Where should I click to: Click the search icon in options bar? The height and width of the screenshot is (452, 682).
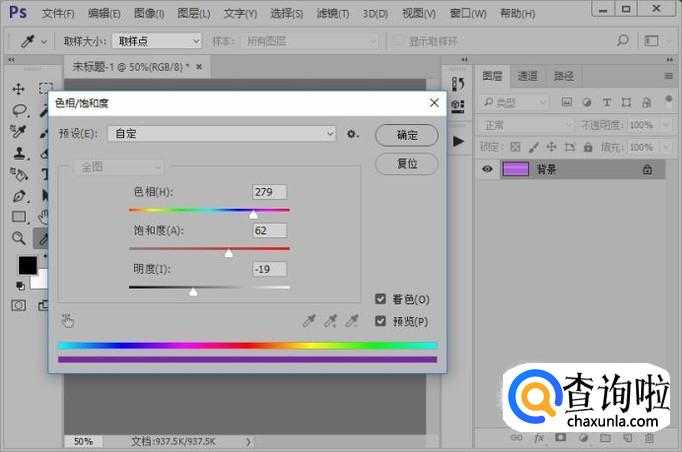coord(622,41)
